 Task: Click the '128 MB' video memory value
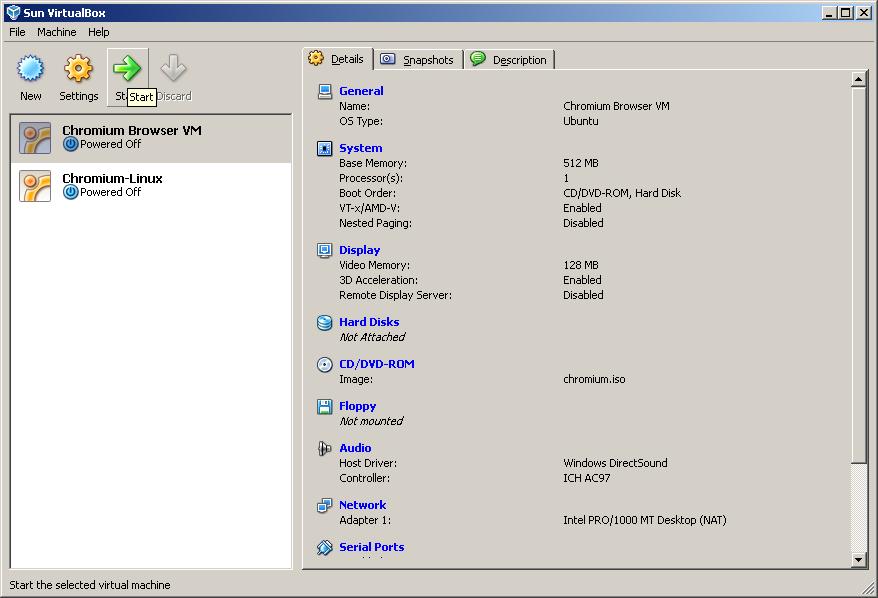(581, 265)
